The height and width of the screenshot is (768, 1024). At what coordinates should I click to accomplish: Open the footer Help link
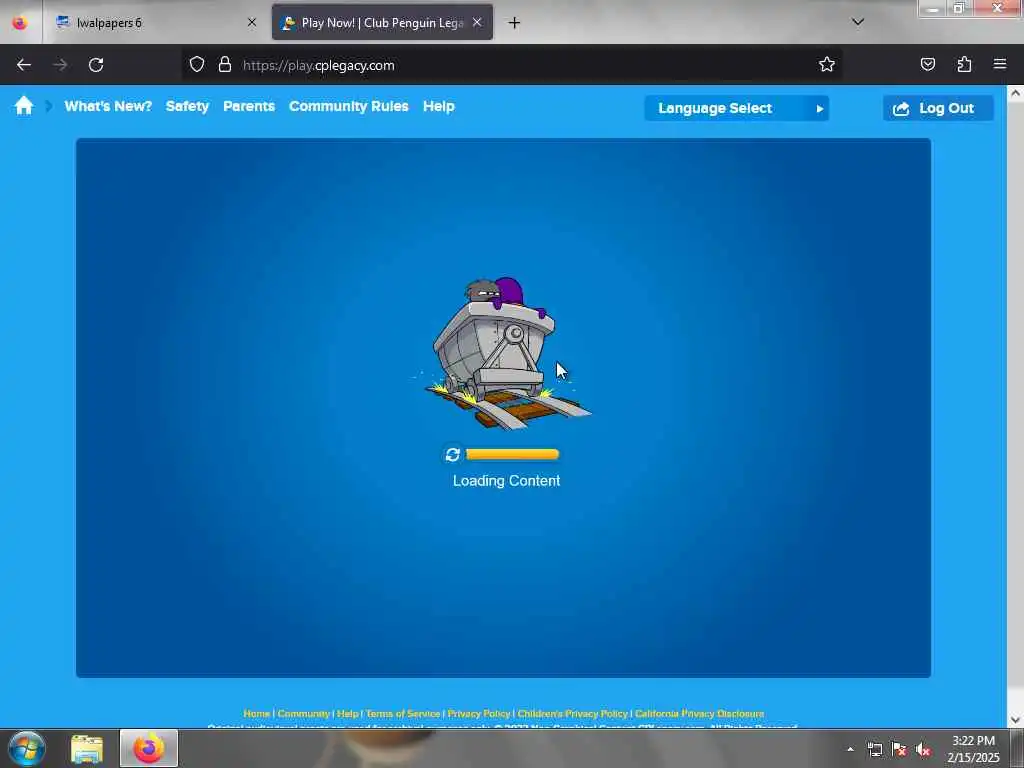(347, 714)
